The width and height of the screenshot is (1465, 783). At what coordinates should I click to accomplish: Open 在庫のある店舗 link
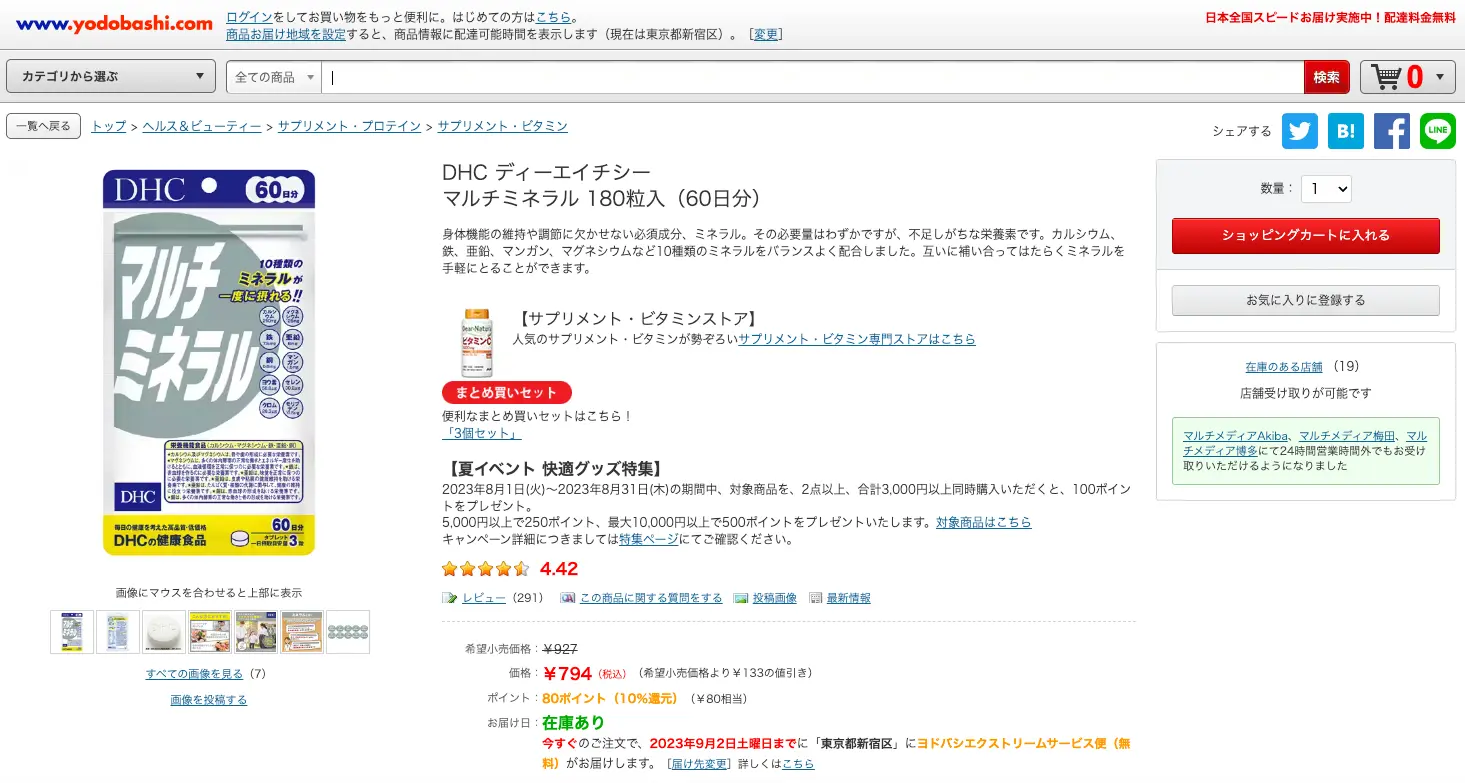click(1284, 367)
